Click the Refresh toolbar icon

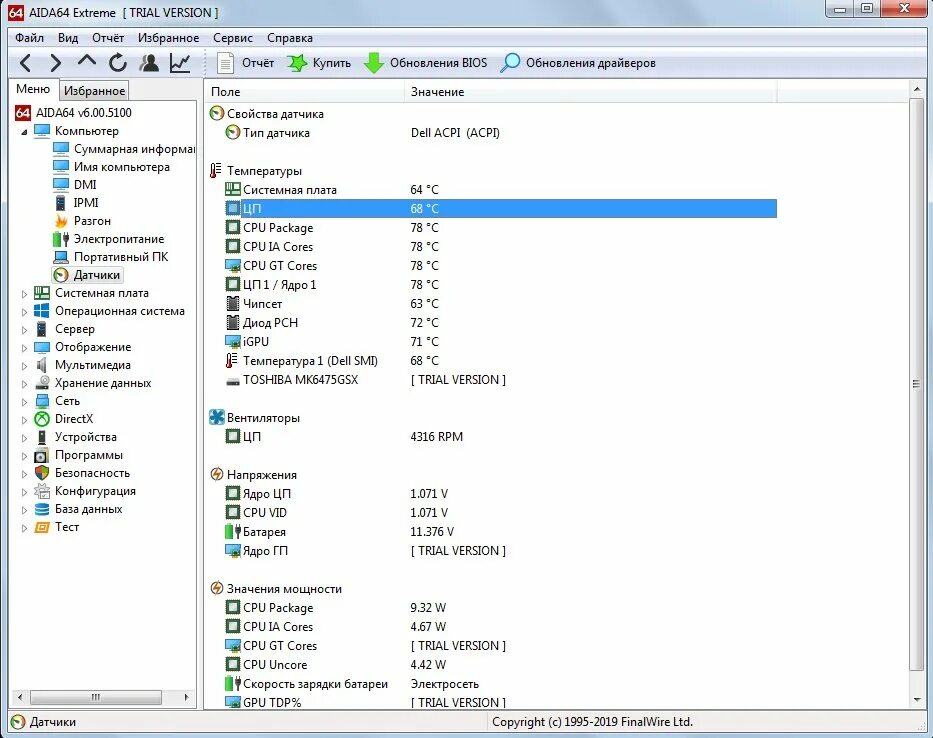(118, 63)
